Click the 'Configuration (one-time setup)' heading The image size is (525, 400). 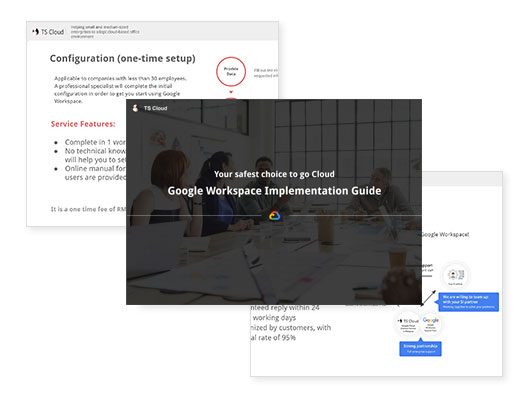tap(123, 59)
